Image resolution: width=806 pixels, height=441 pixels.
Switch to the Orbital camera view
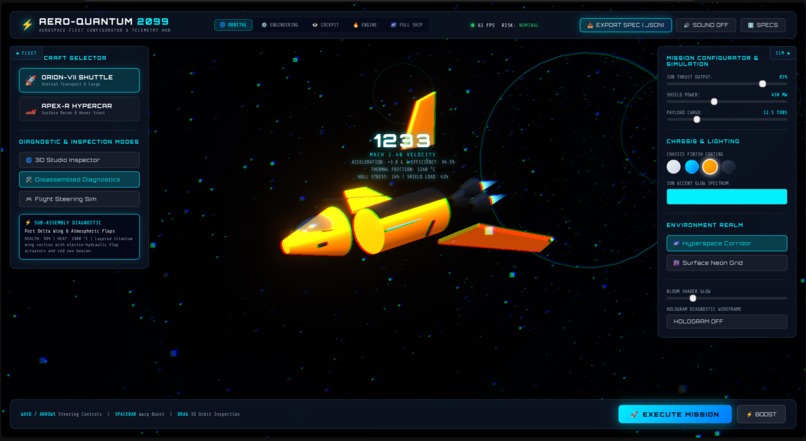[x=233, y=25]
